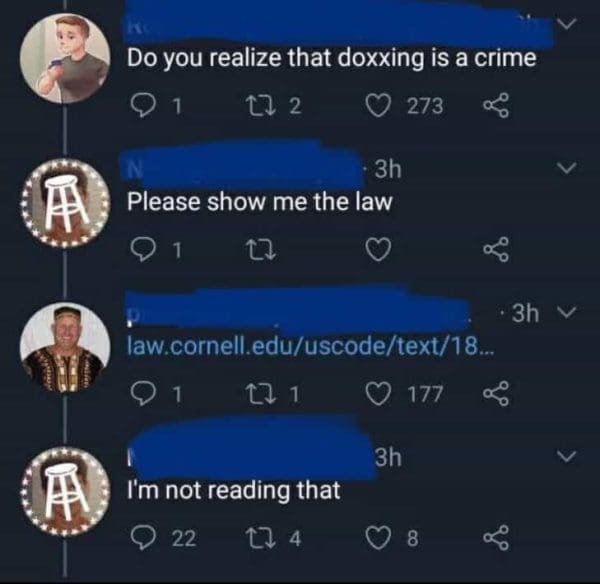Retweet the law.cornell.edu link tweet
Image resolution: width=600 pixels, height=584 pixels.
260,394
